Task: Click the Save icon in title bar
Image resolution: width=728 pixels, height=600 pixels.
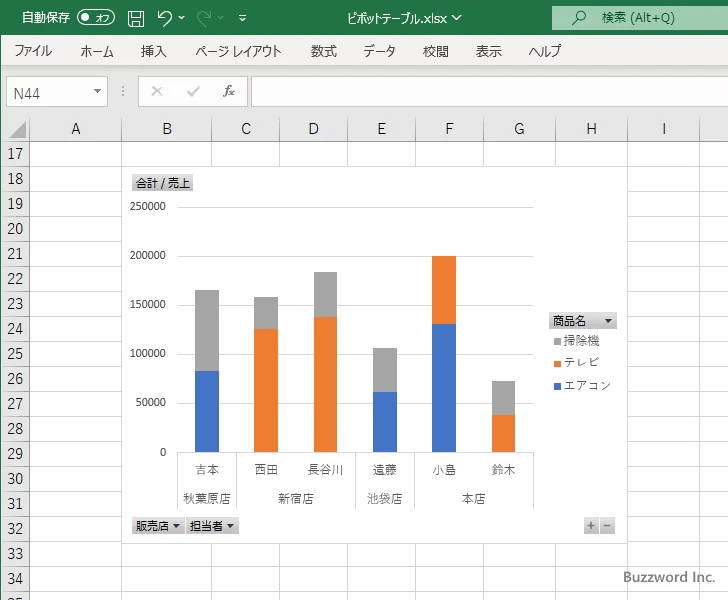Action: coord(136,18)
